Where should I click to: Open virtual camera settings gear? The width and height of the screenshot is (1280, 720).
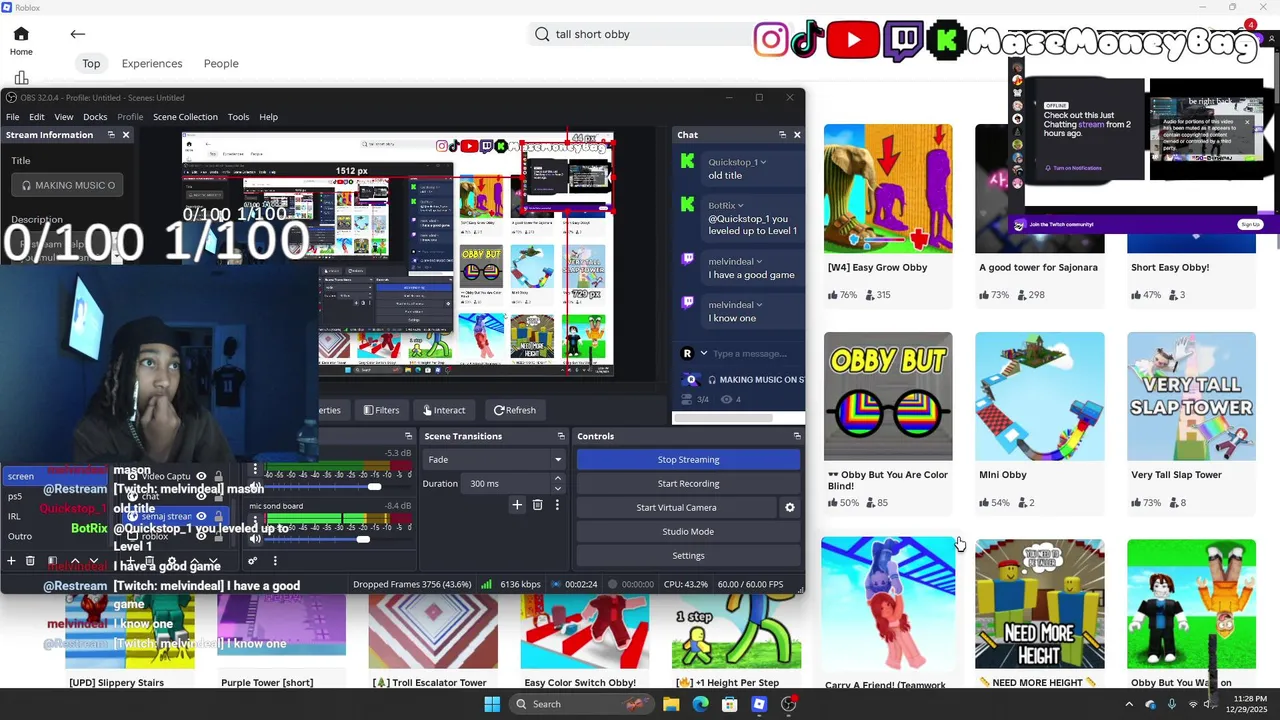tap(790, 507)
